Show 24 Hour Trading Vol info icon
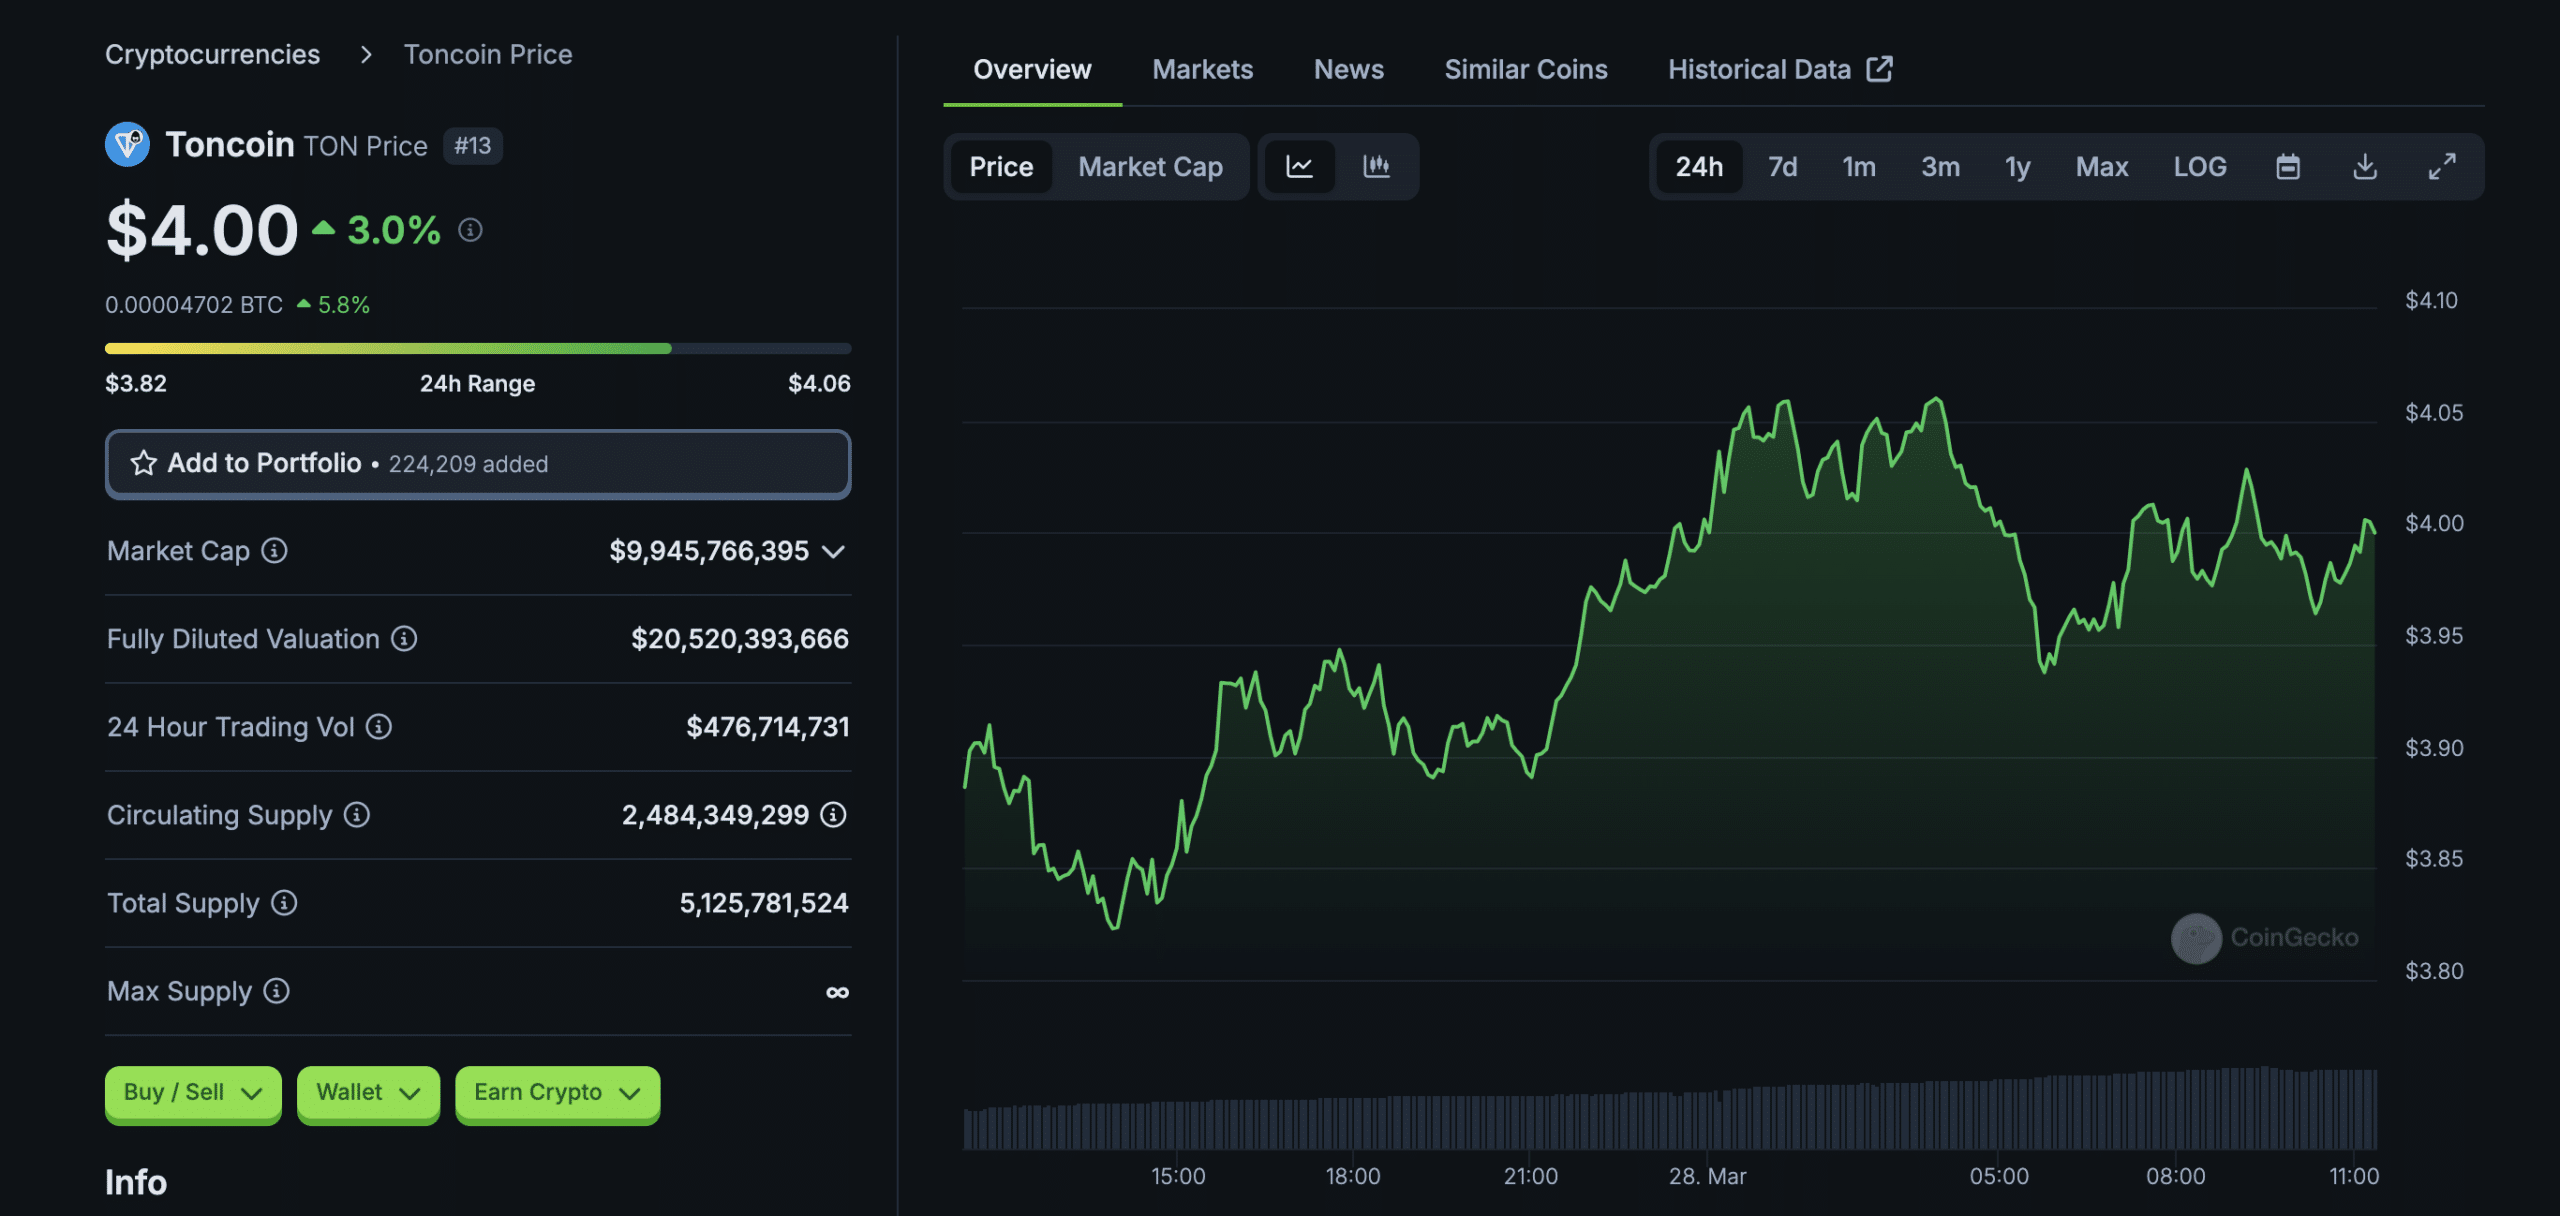The height and width of the screenshot is (1216, 2560). point(378,727)
